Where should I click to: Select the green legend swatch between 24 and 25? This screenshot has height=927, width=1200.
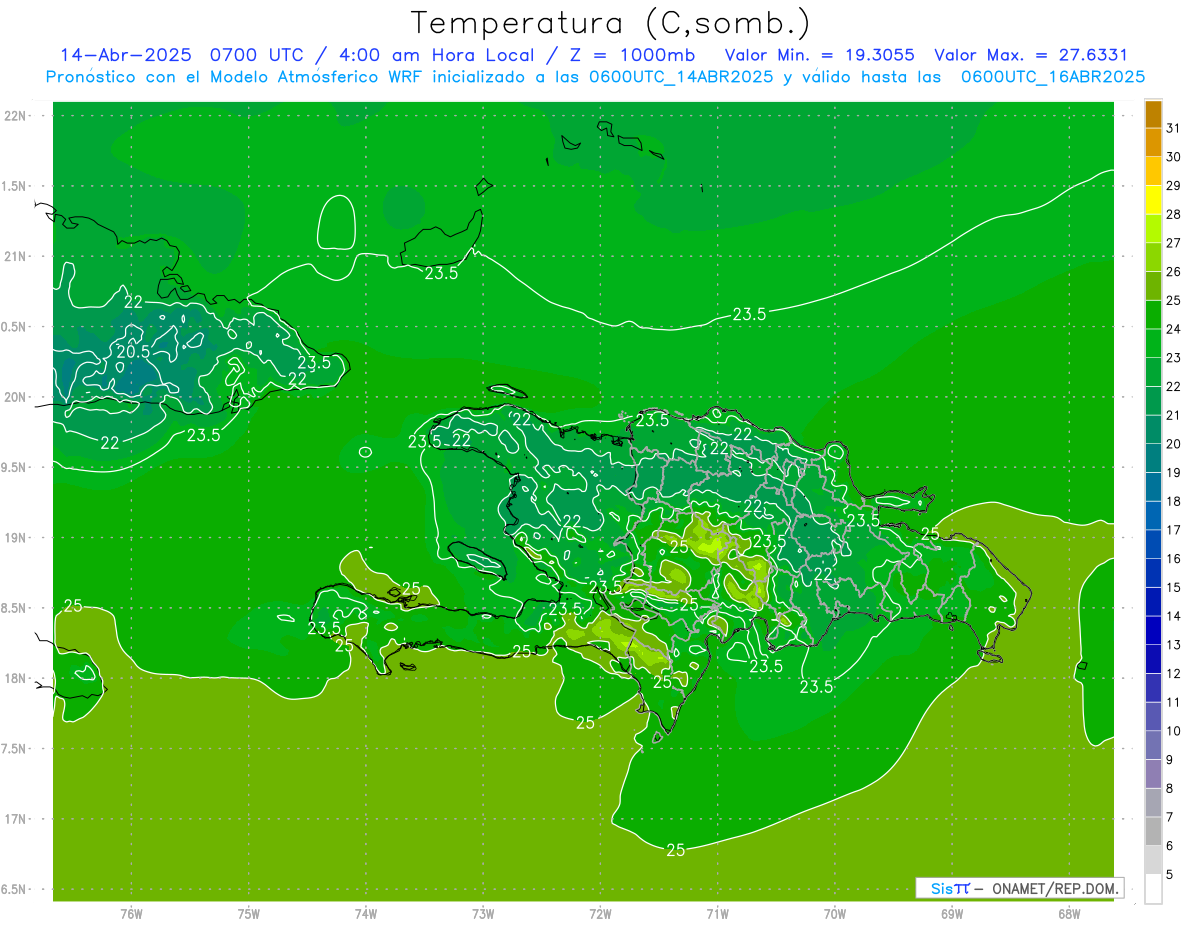[x=1153, y=315]
